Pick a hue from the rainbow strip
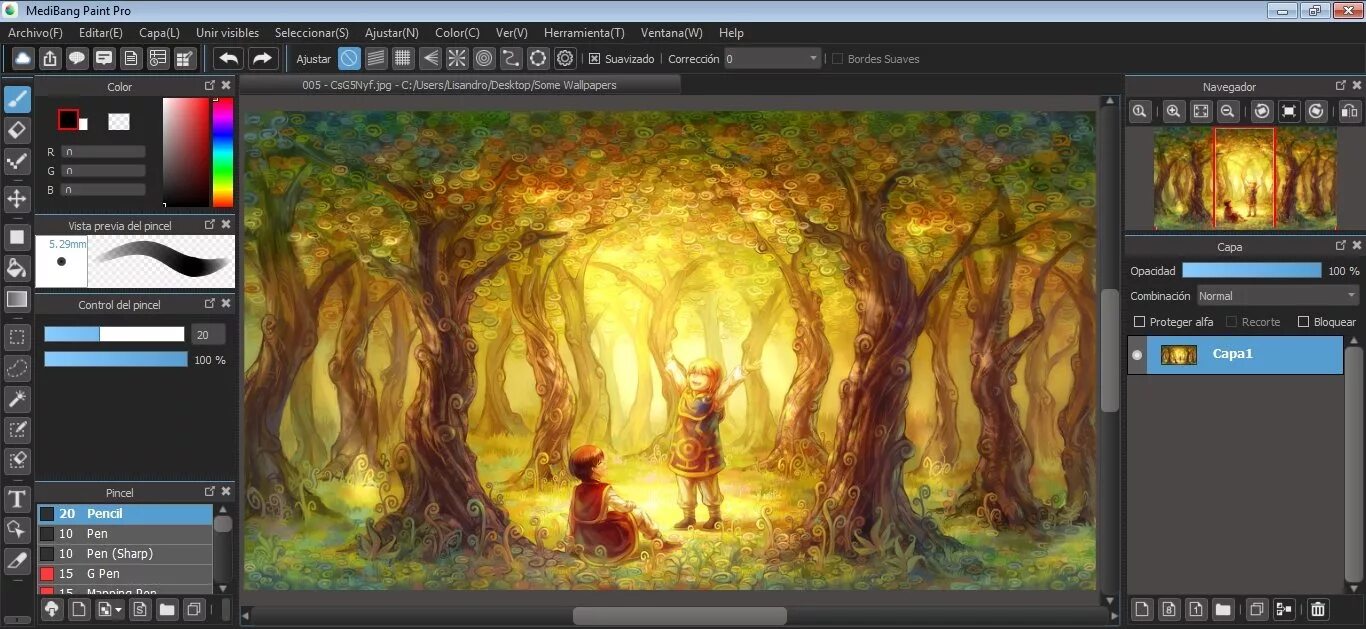Image resolution: width=1366 pixels, height=629 pixels. coord(223,152)
